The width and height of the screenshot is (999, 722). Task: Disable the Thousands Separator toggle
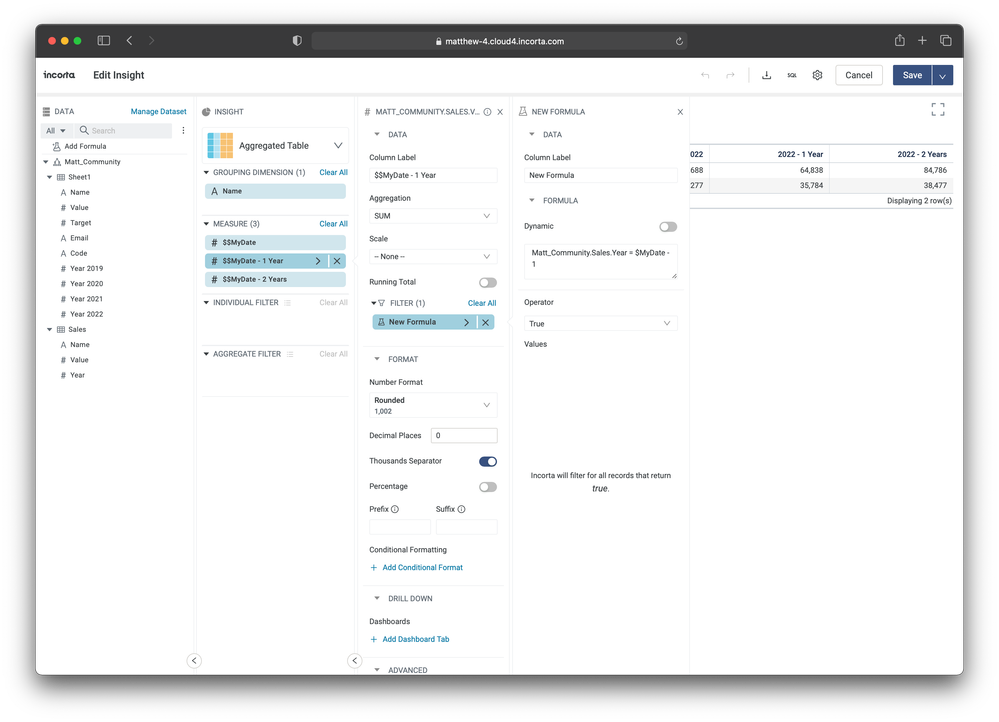point(487,461)
